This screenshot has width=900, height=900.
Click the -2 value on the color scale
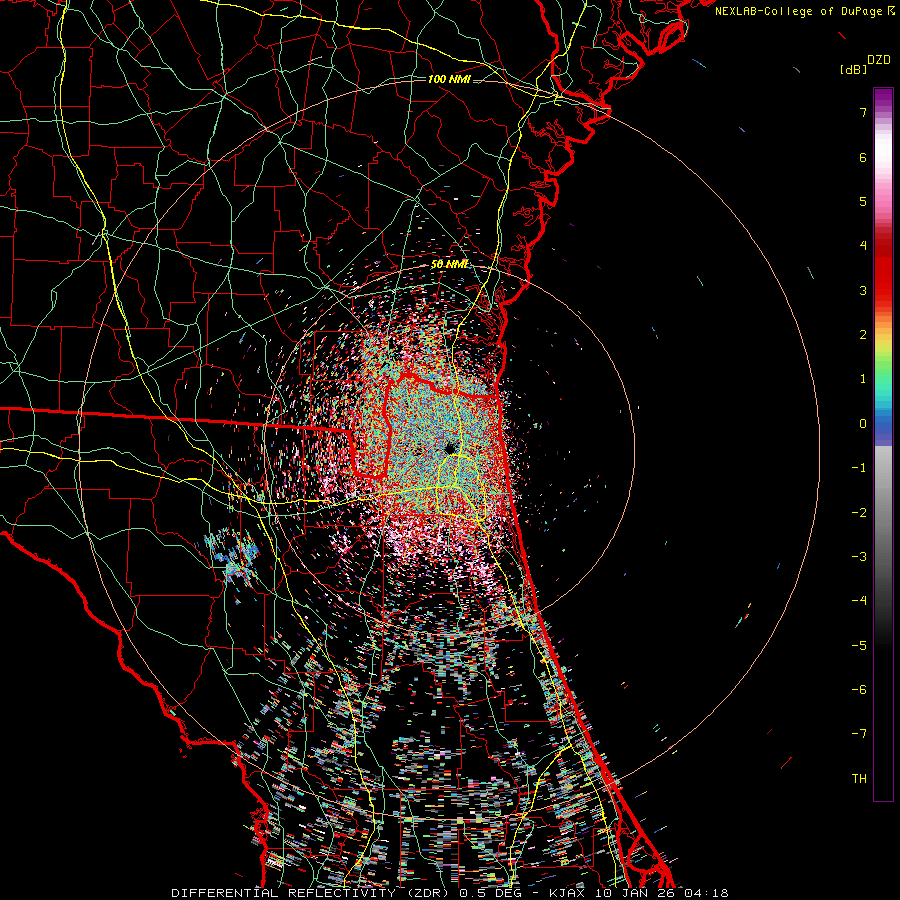[x=859, y=513]
